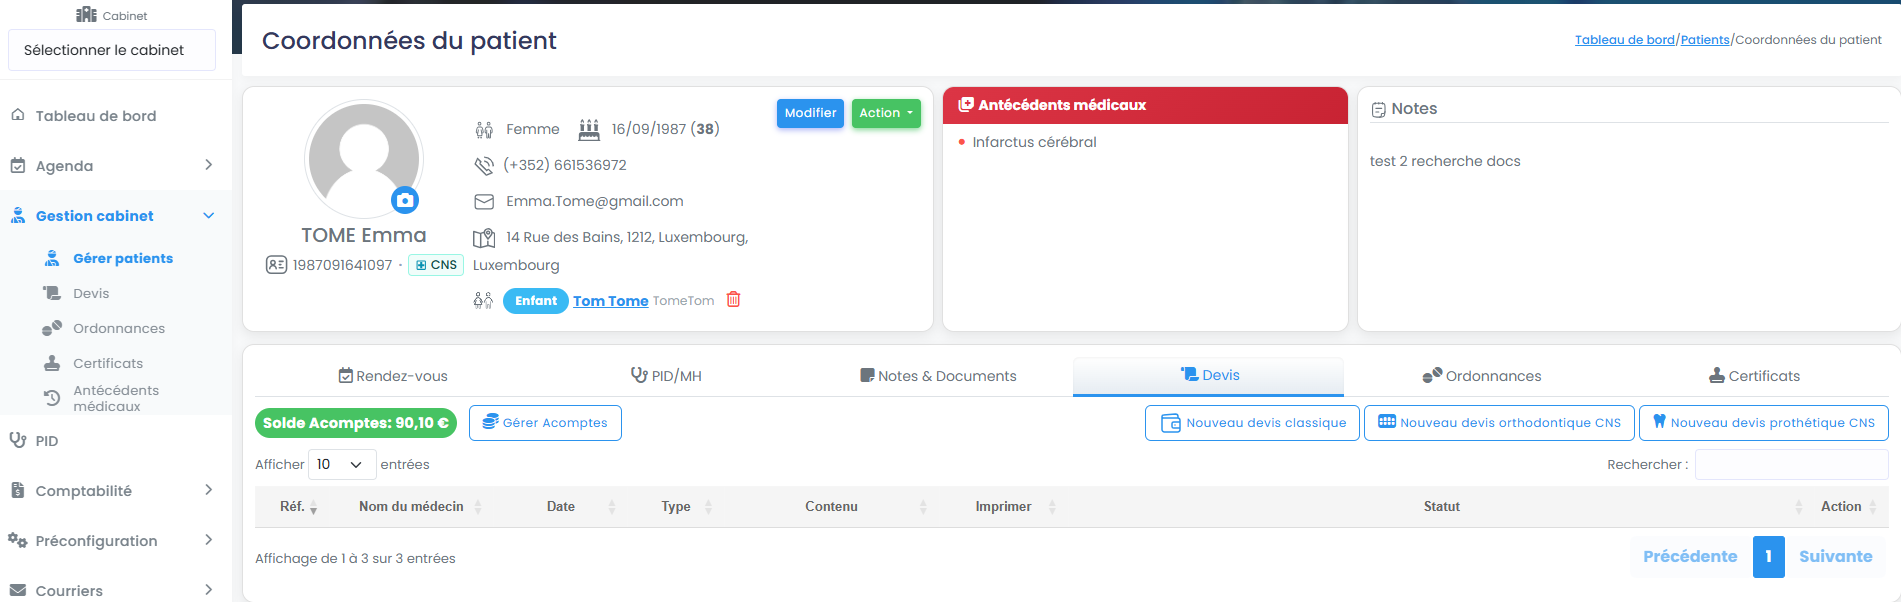Click the Modifier button
This screenshot has width=1901, height=602.
click(x=810, y=113)
